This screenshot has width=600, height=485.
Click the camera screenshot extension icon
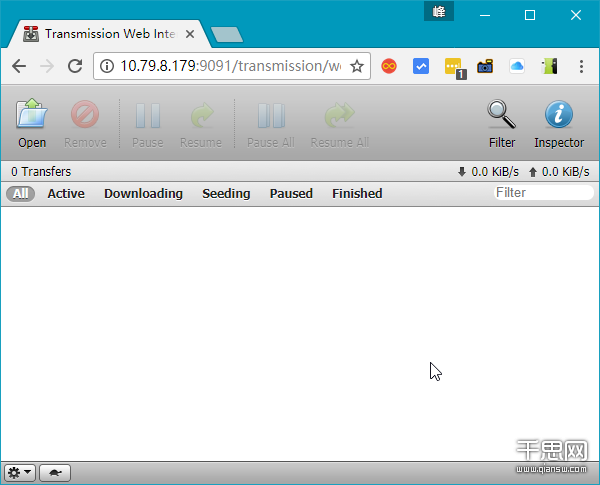[x=485, y=67]
